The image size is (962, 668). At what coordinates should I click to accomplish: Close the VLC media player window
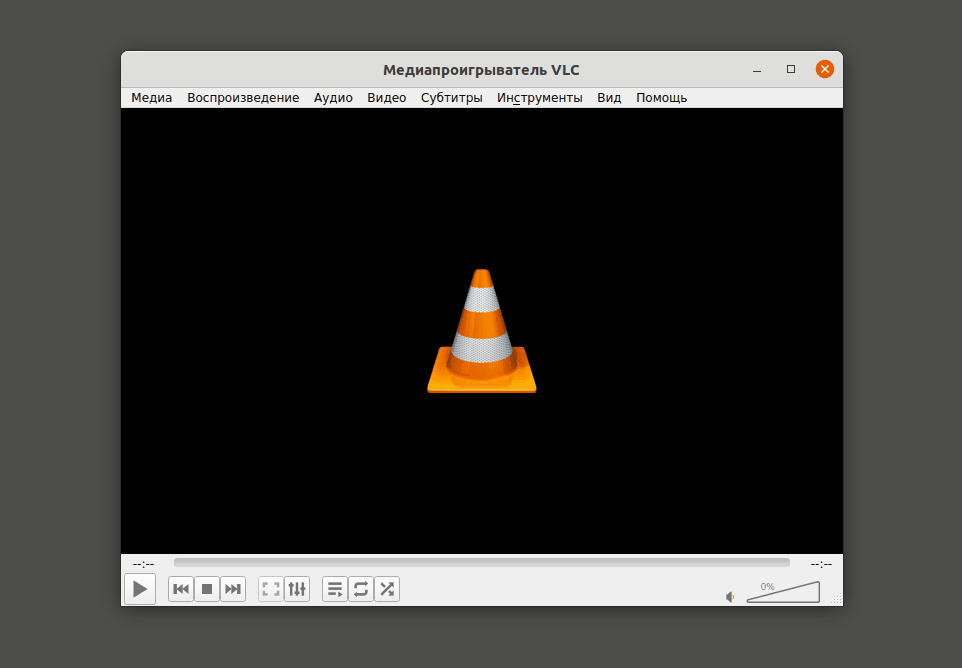[x=825, y=69]
